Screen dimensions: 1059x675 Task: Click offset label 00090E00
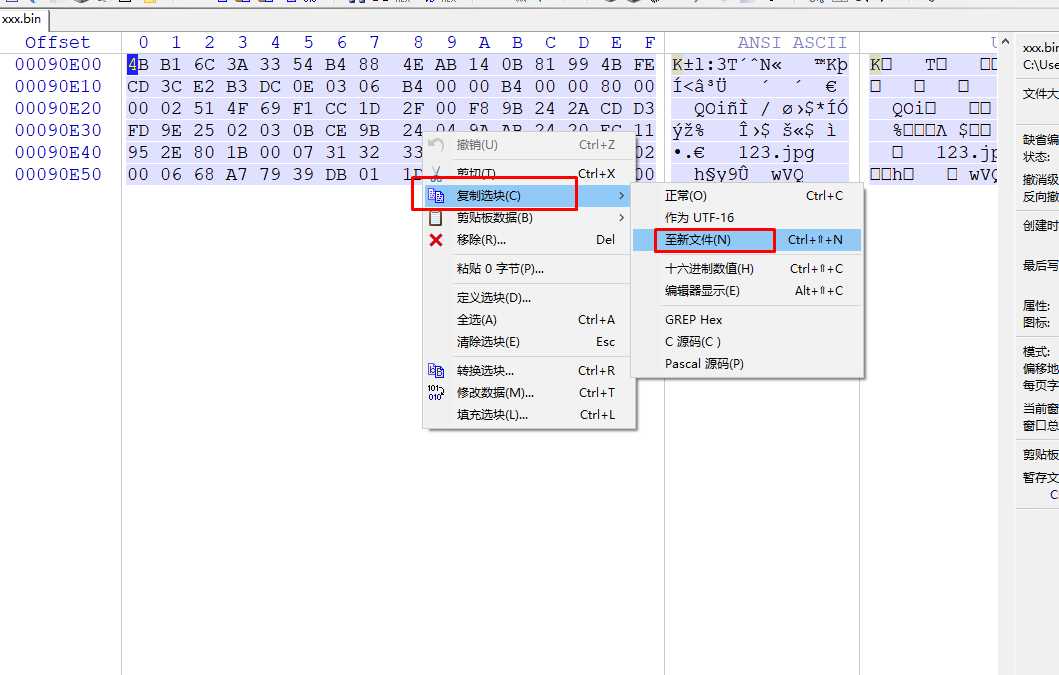58,65
